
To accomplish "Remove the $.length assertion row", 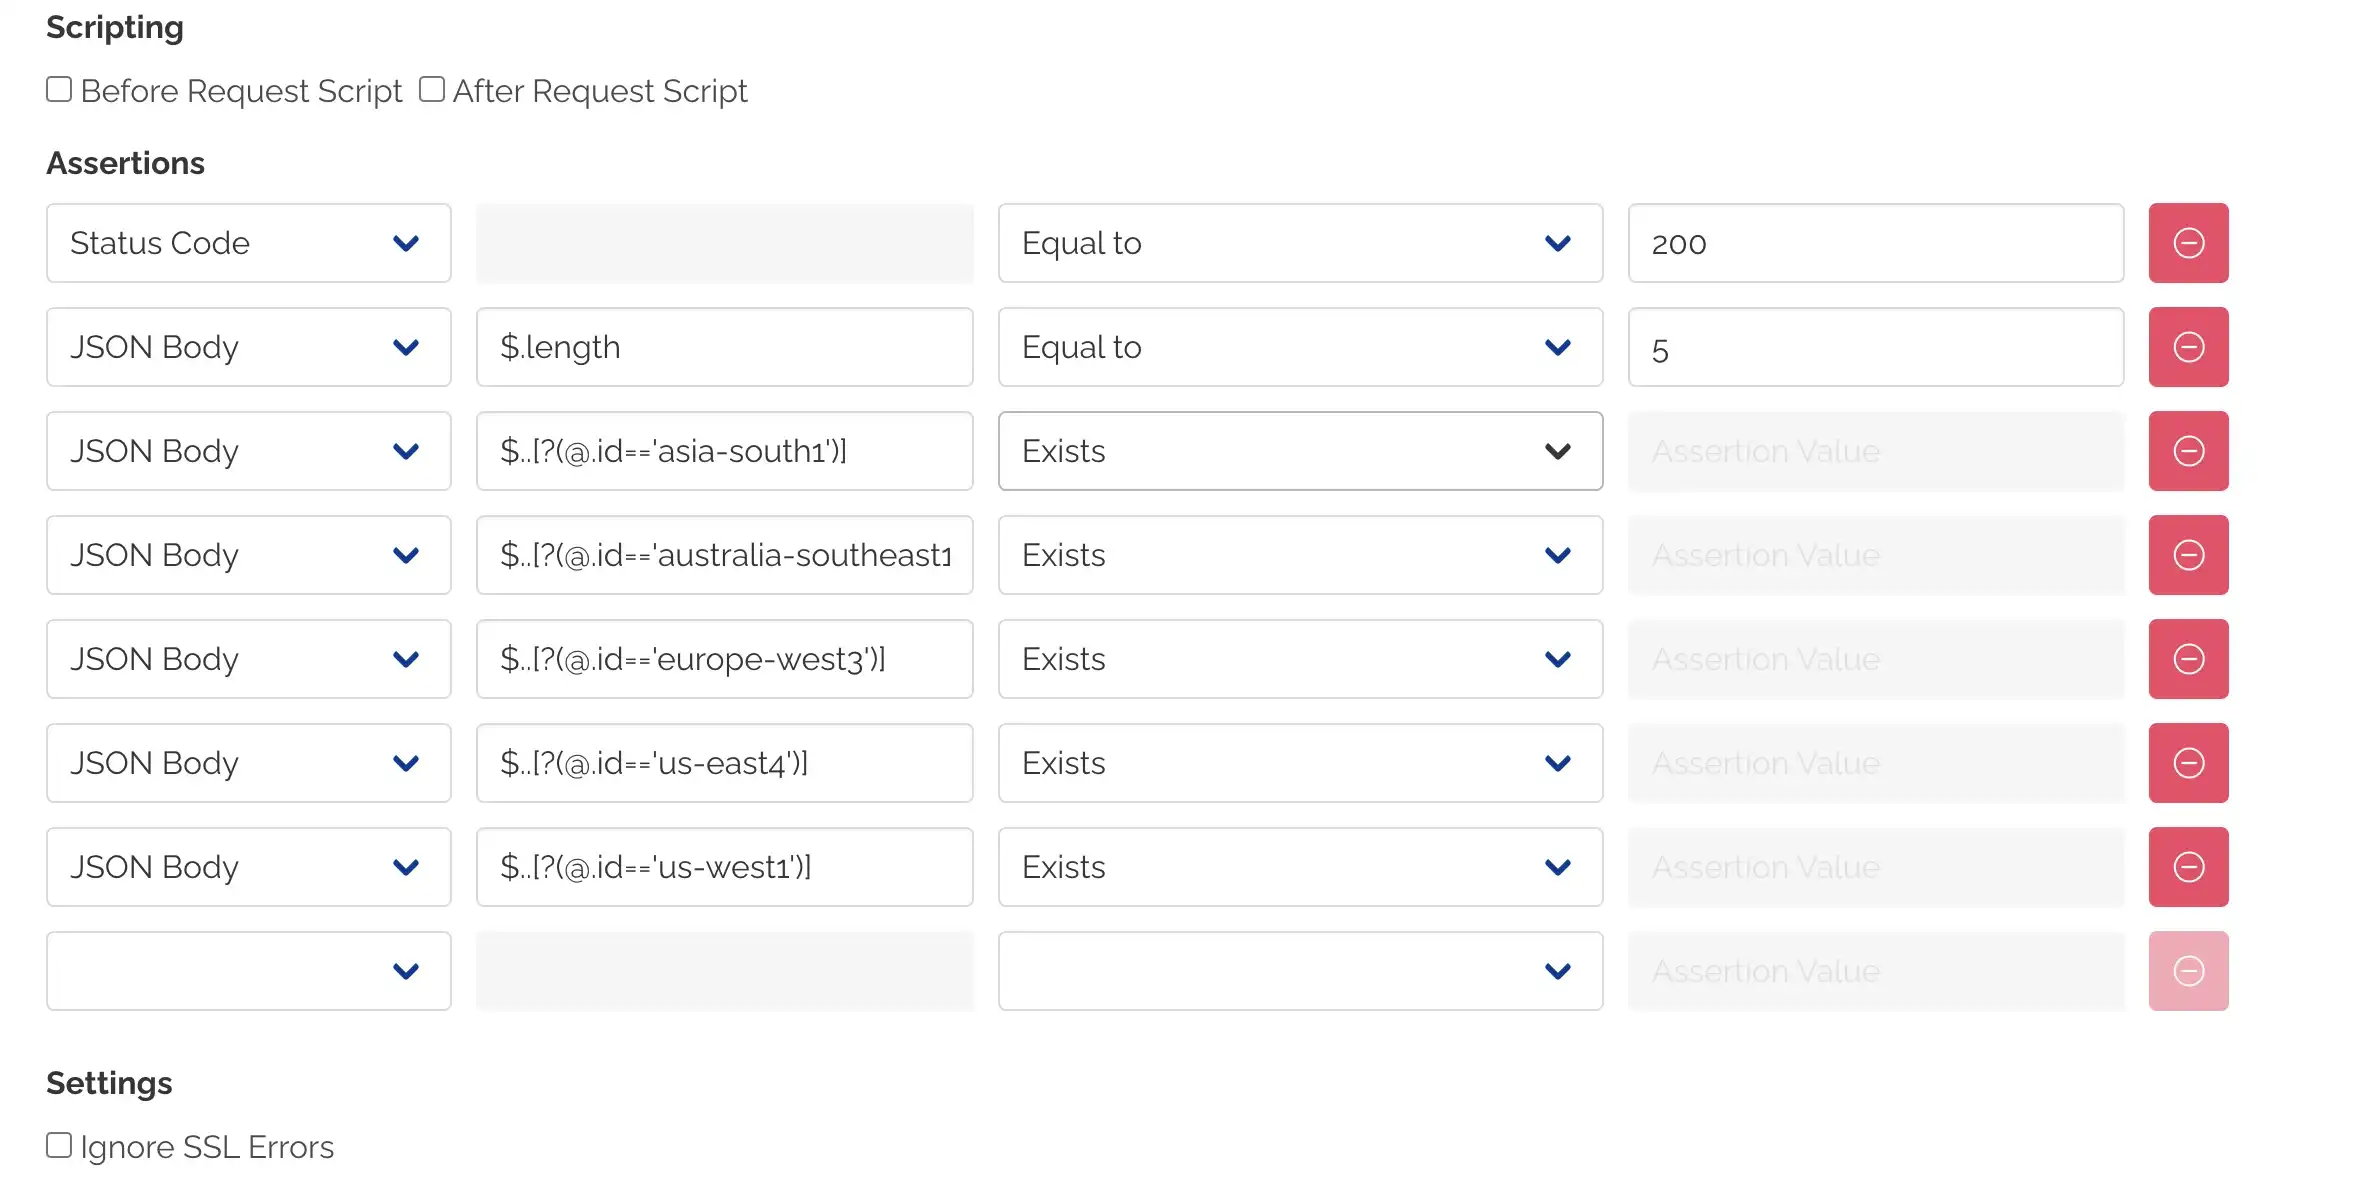I will coord(2188,347).
